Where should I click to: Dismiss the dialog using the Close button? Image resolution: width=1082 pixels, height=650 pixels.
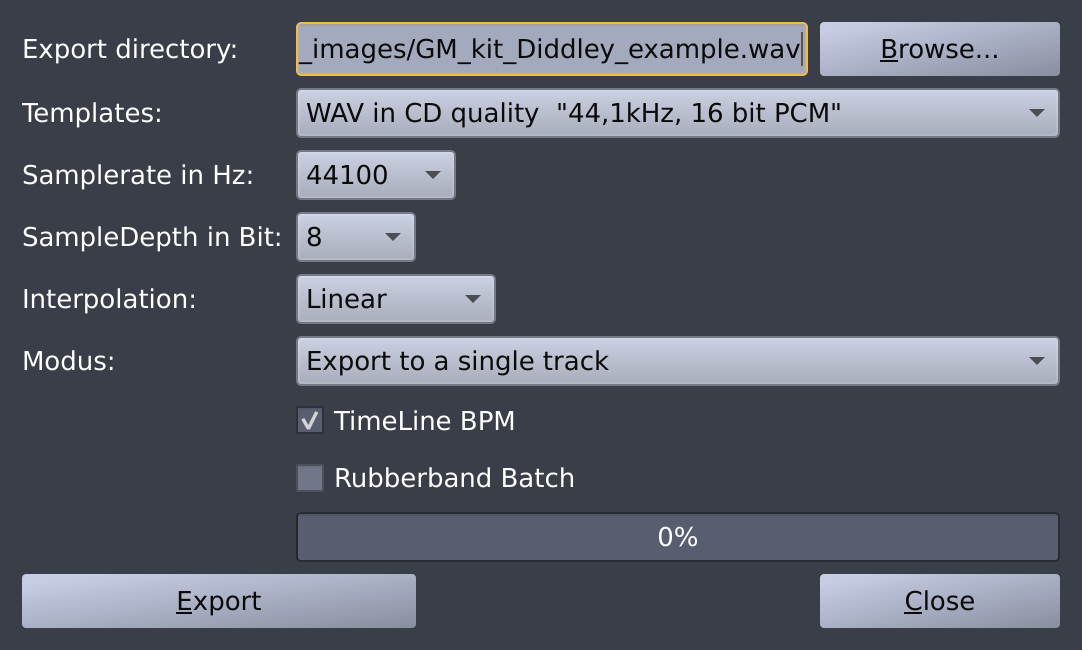tap(939, 601)
